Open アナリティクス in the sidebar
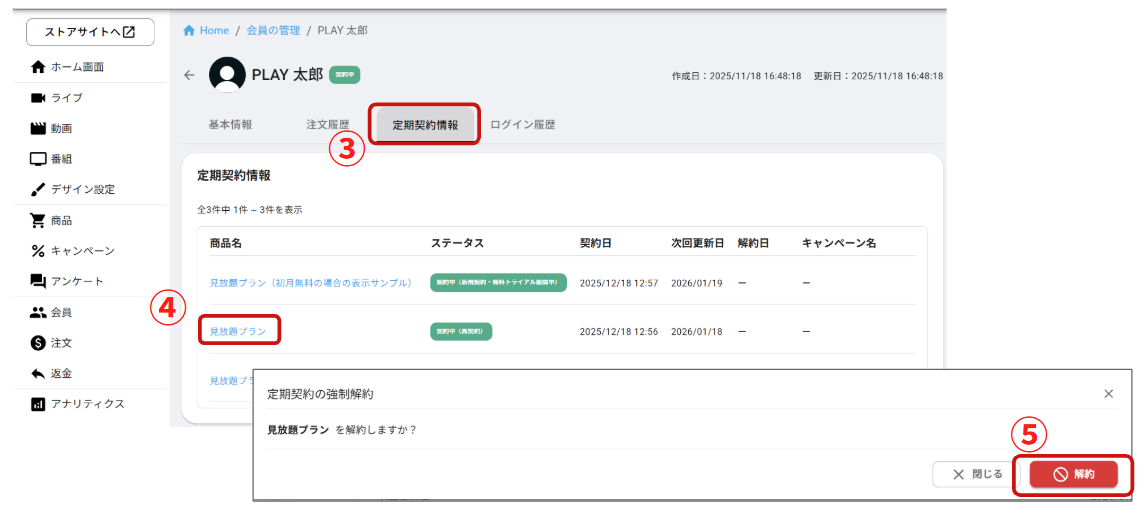This screenshot has height=515, width=1146. click(x=87, y=404)
